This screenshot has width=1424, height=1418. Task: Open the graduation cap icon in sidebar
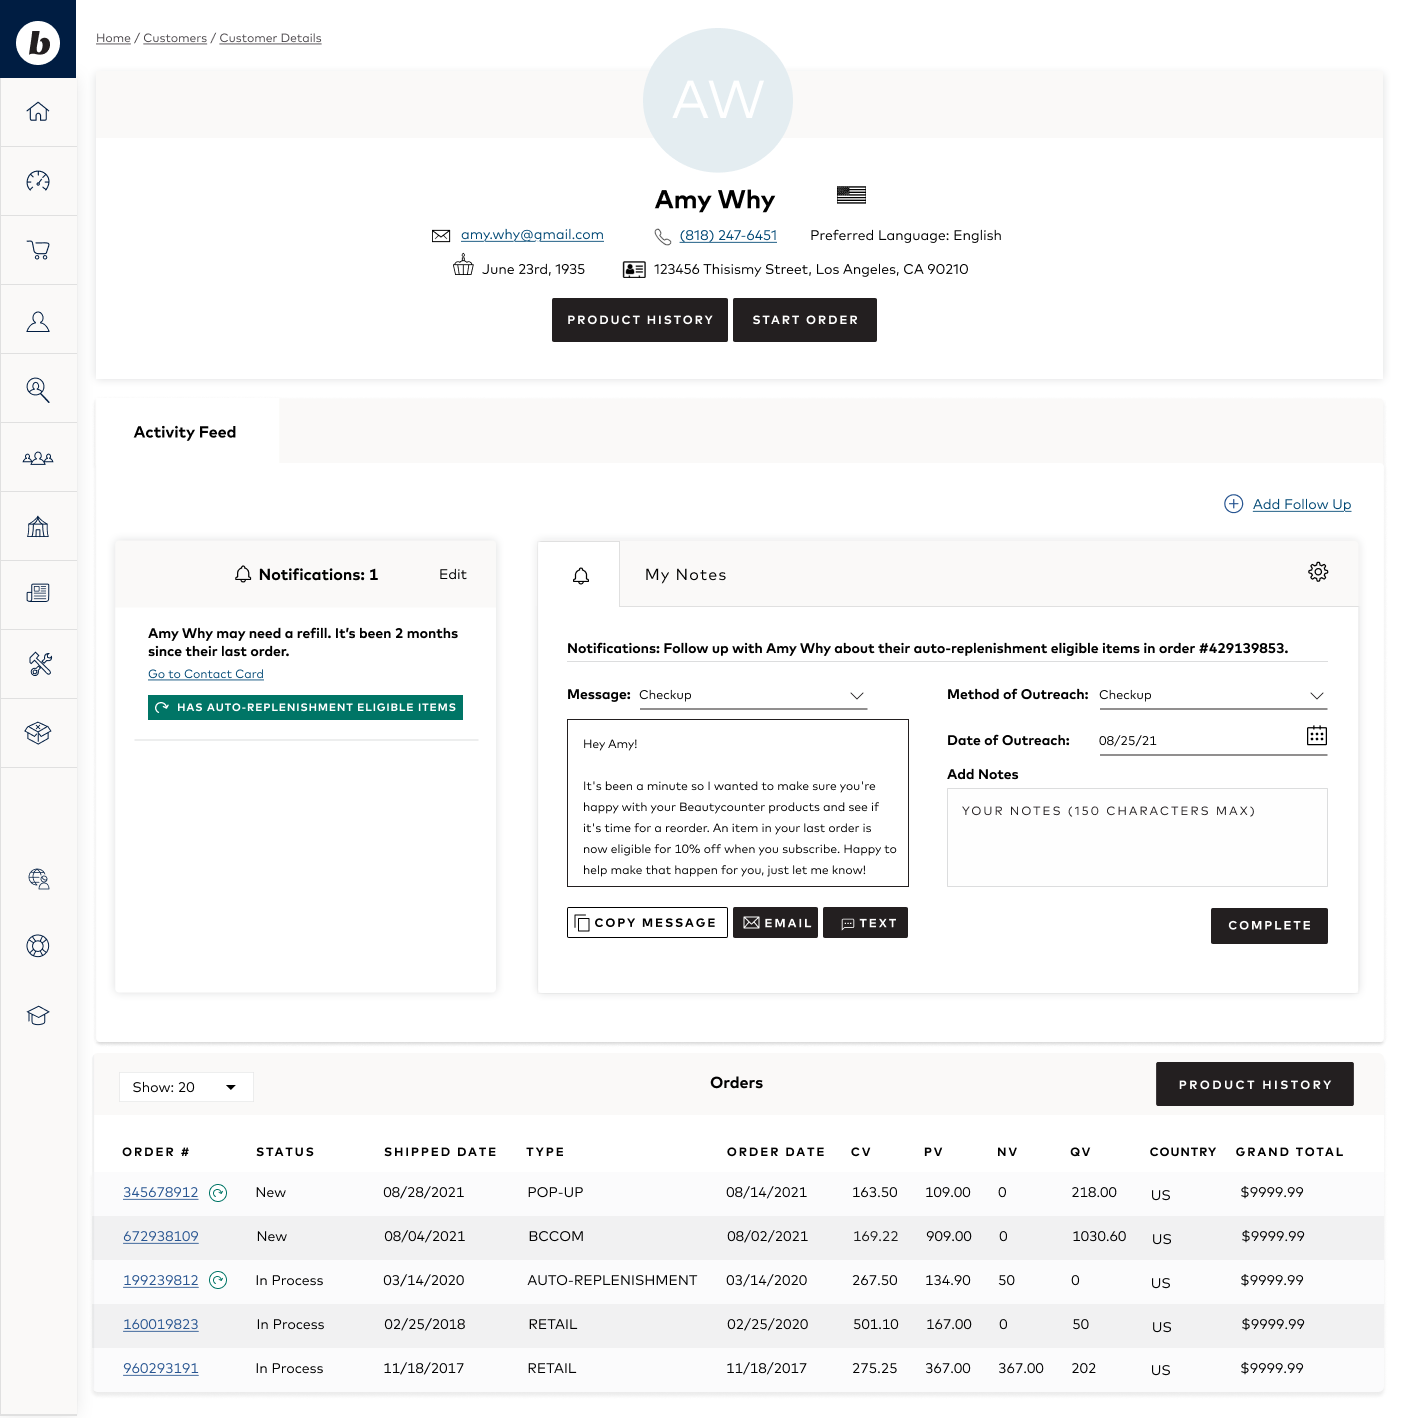pyautogui.click(x=38, y=1016)
